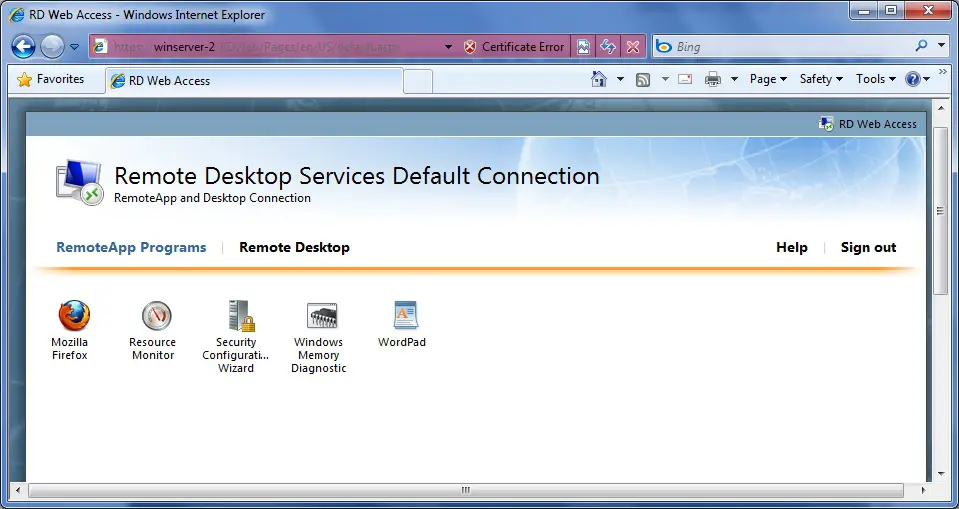
Task: Start Security Configuration Wizard
Action: [236, 317]
